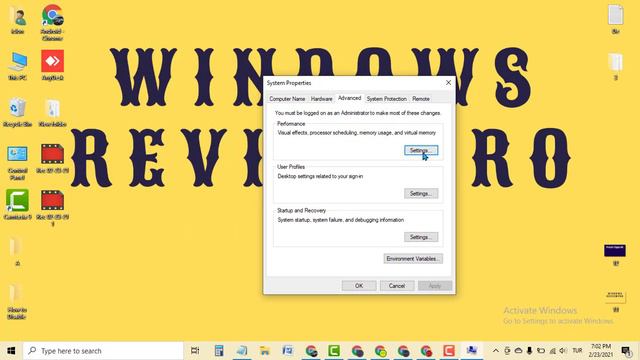
Task: Open the System Protection tab
Action: point(387,99)
